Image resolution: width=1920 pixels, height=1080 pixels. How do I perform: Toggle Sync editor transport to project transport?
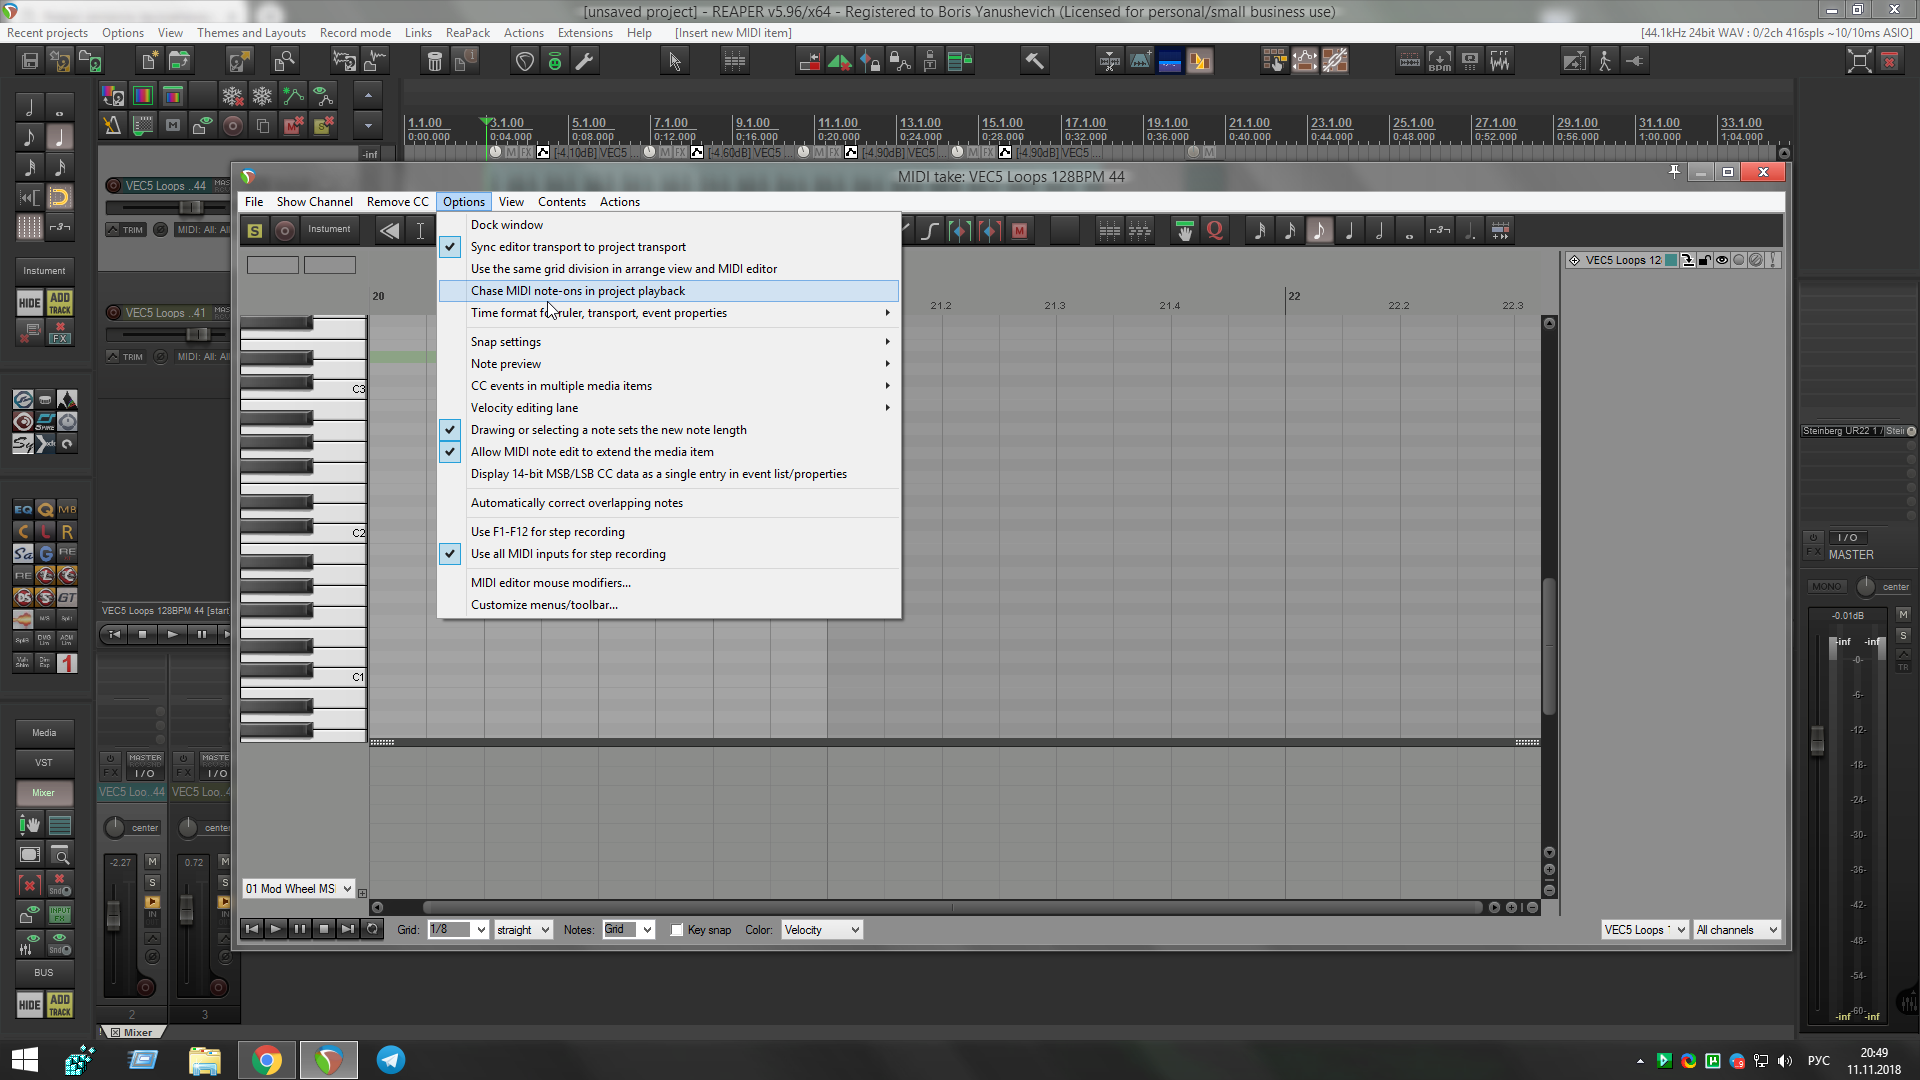[x=578, y=247]
